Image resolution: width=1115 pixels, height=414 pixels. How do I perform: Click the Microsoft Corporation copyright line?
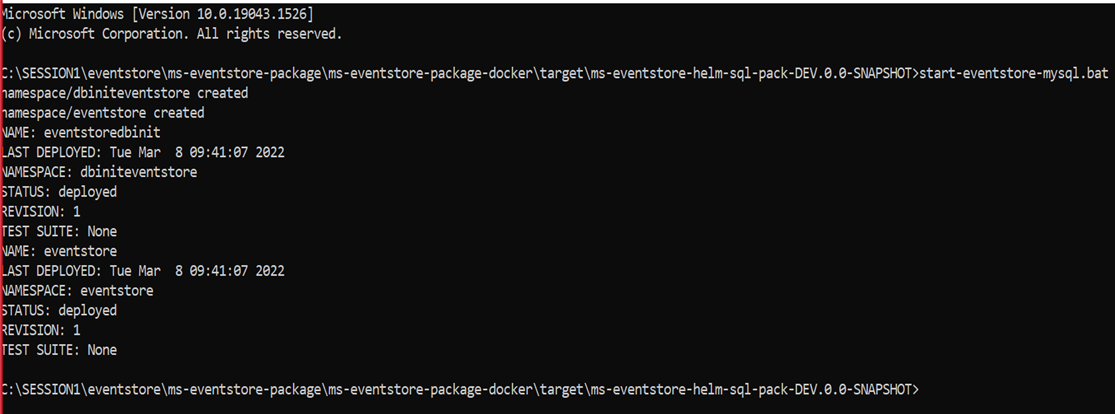pyautogui.click(x=171, y=34)
